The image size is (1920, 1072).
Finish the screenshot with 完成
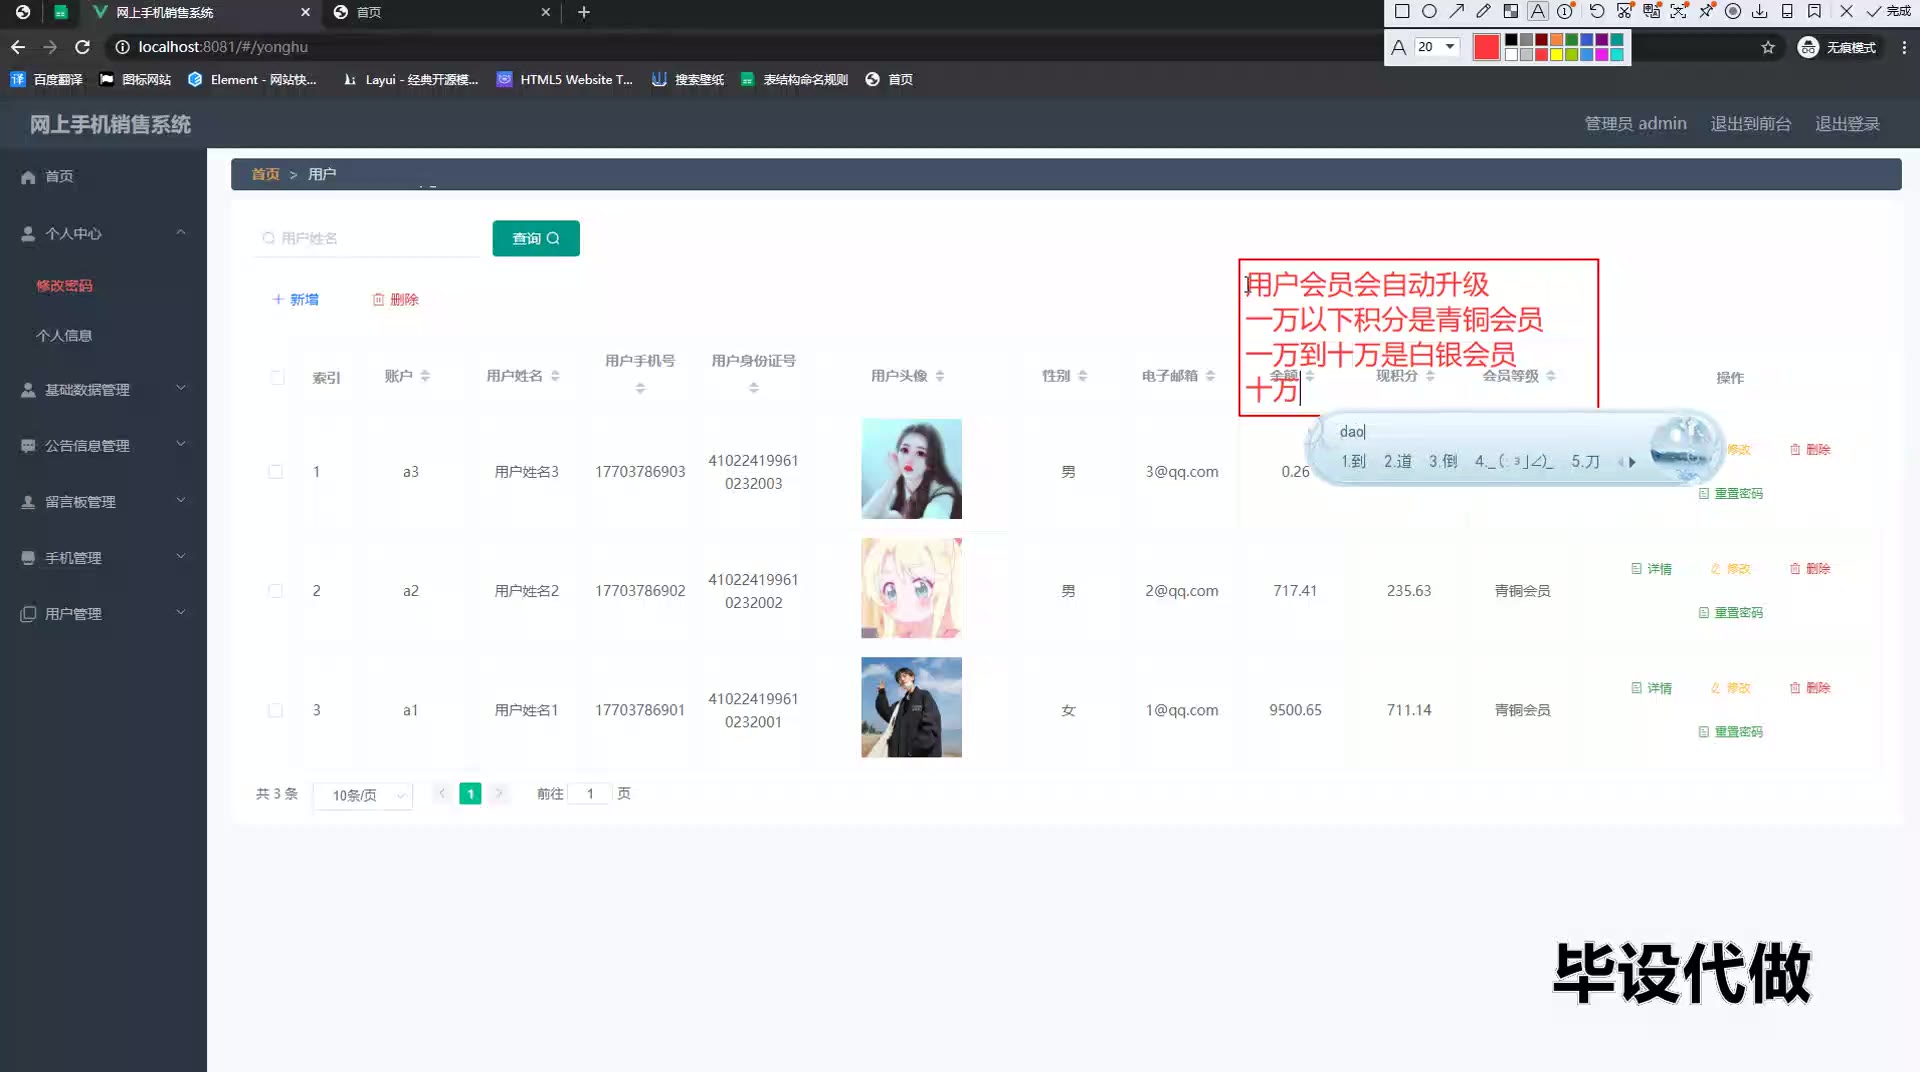point(1888,12)
